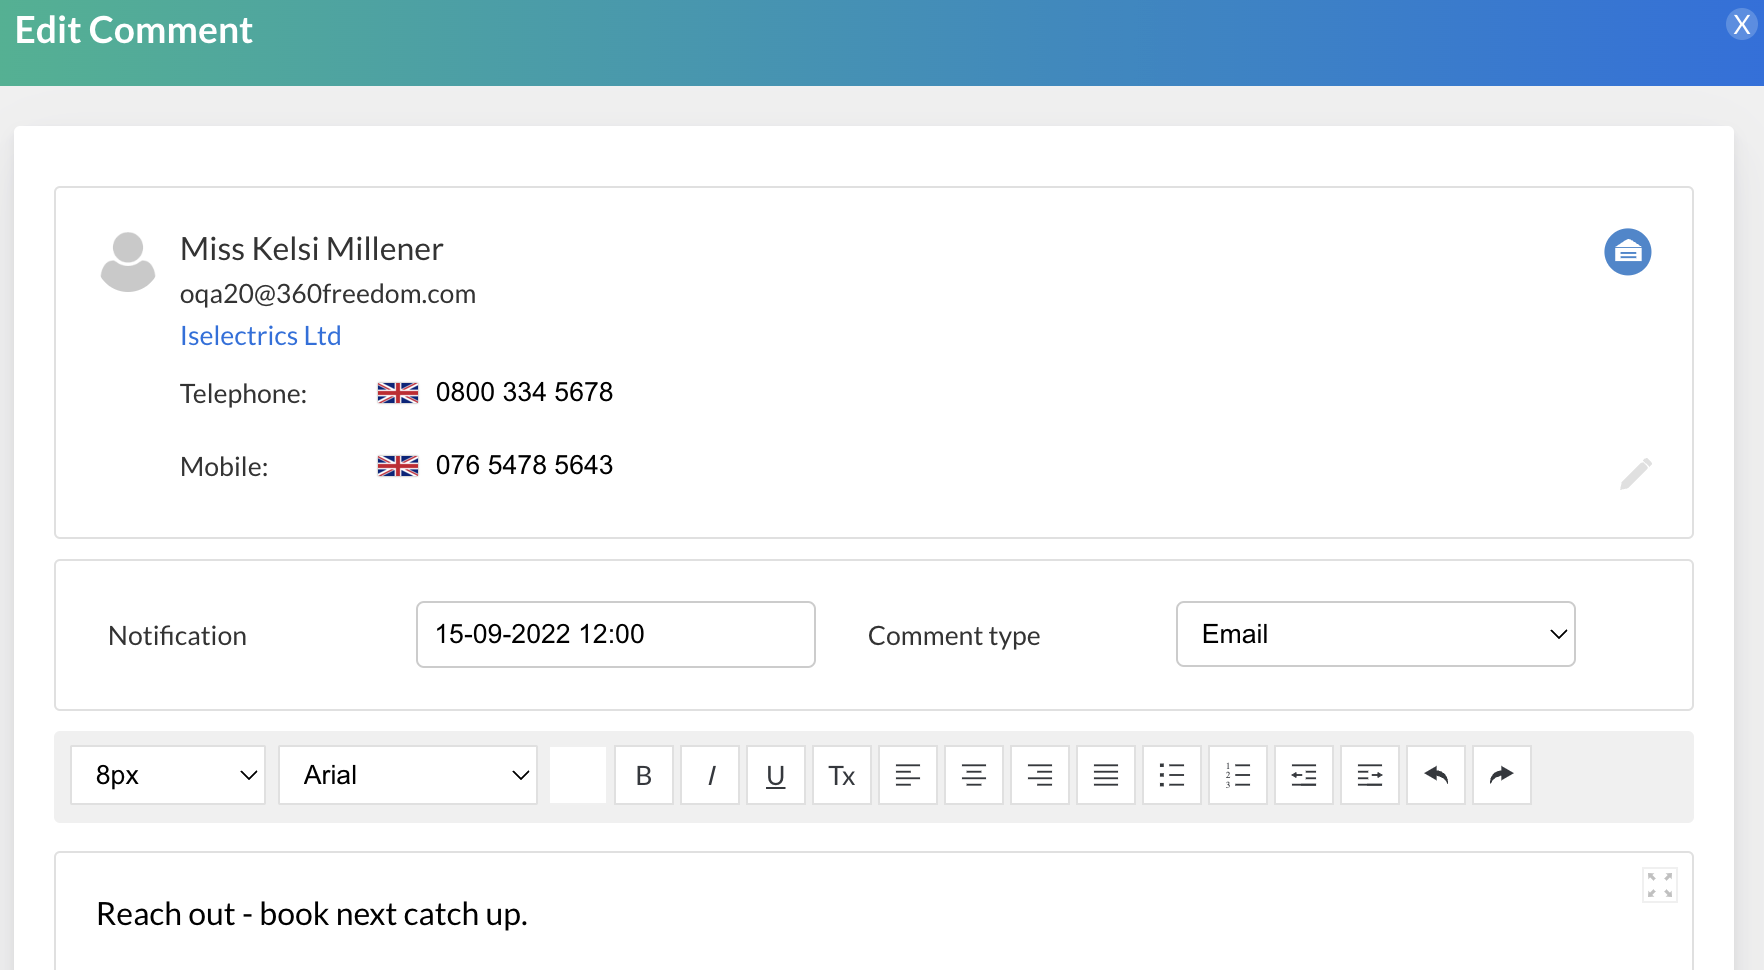Toggle bold formatting in the editor toolbar
Screen dimensions: 1764x970
point(644,775)
